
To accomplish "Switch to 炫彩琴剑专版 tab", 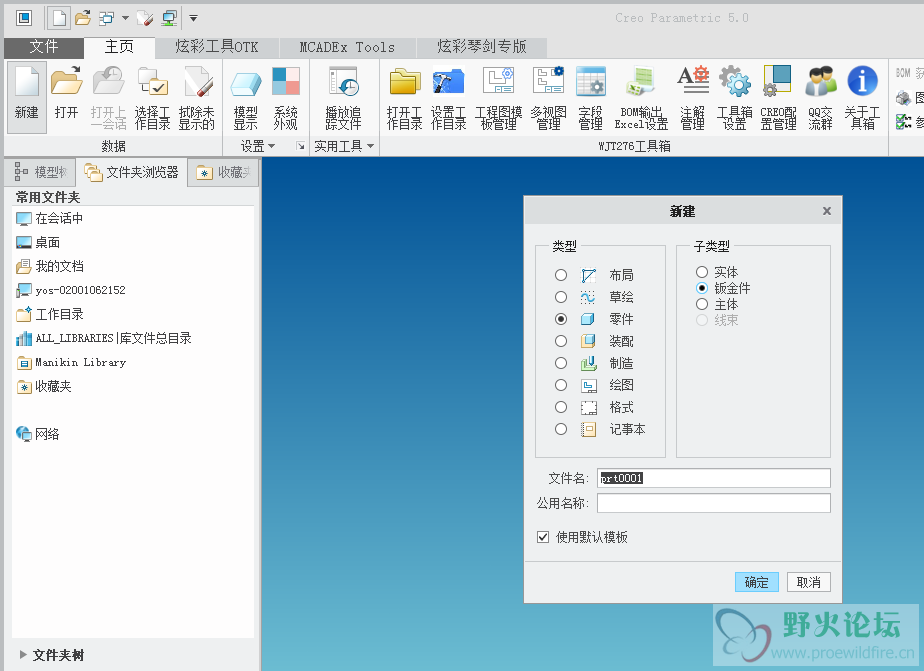I will (482, 47).
